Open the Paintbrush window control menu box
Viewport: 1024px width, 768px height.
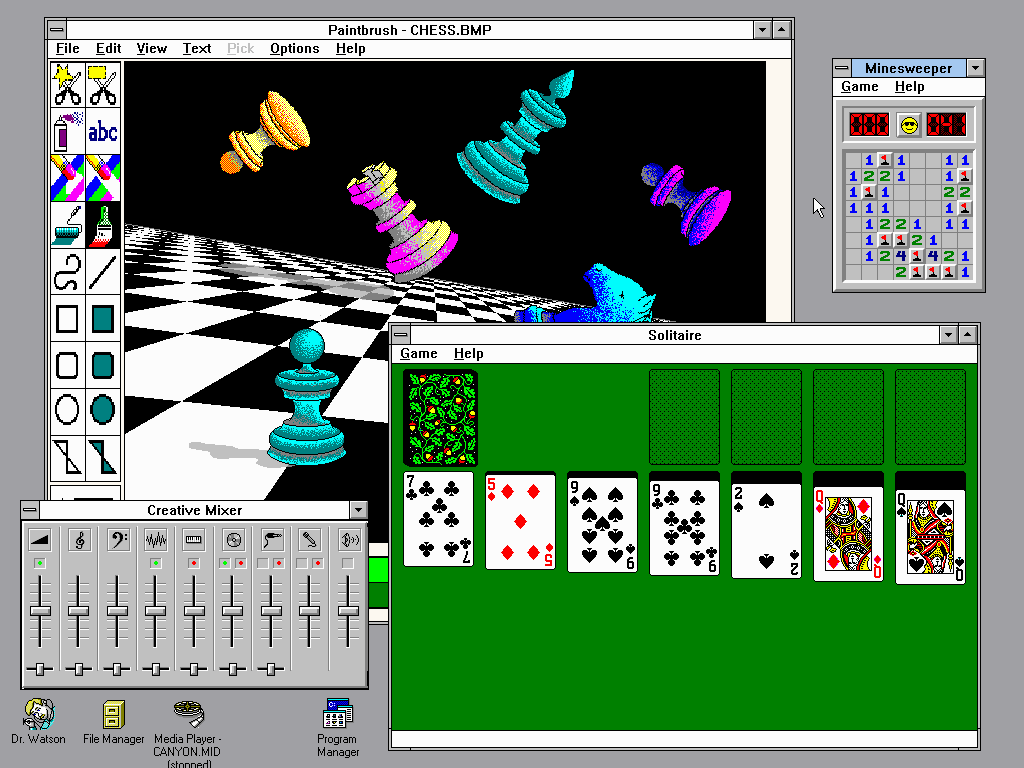57,29
